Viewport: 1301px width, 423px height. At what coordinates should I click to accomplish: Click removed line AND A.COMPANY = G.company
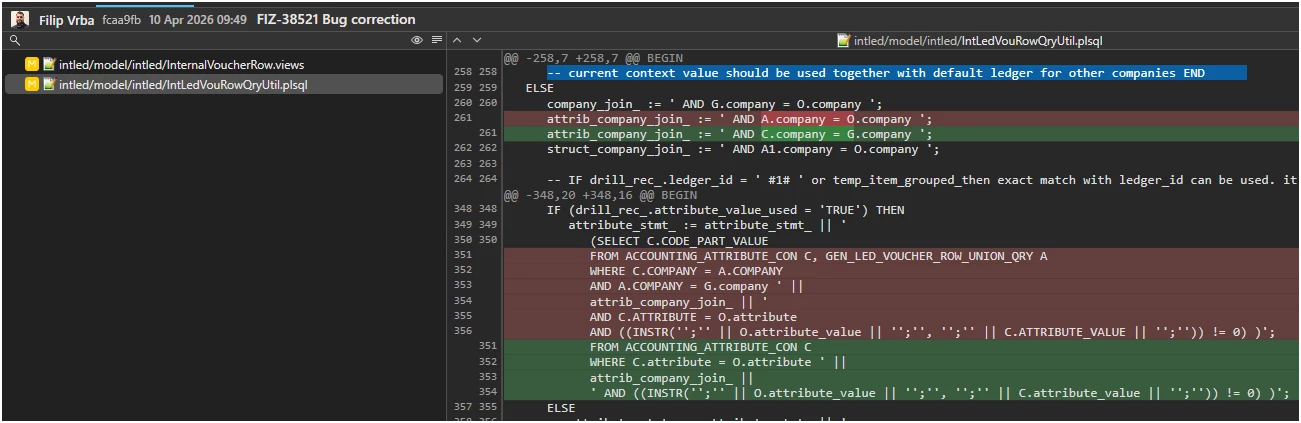tap(697, 286)
